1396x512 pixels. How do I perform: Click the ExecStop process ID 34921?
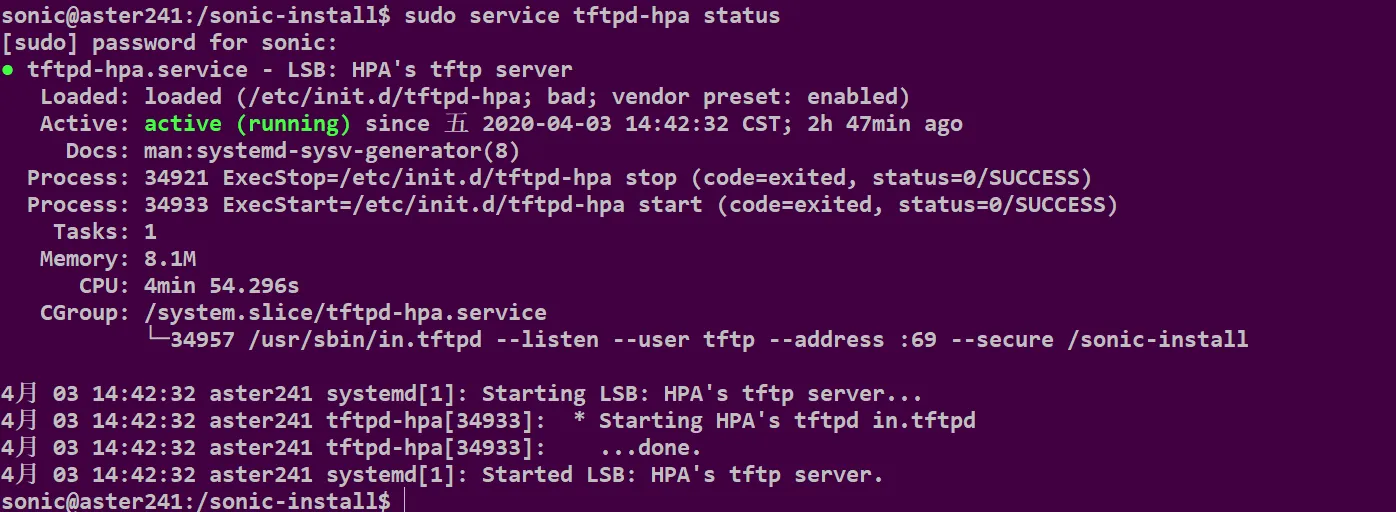tap(177, 178)
